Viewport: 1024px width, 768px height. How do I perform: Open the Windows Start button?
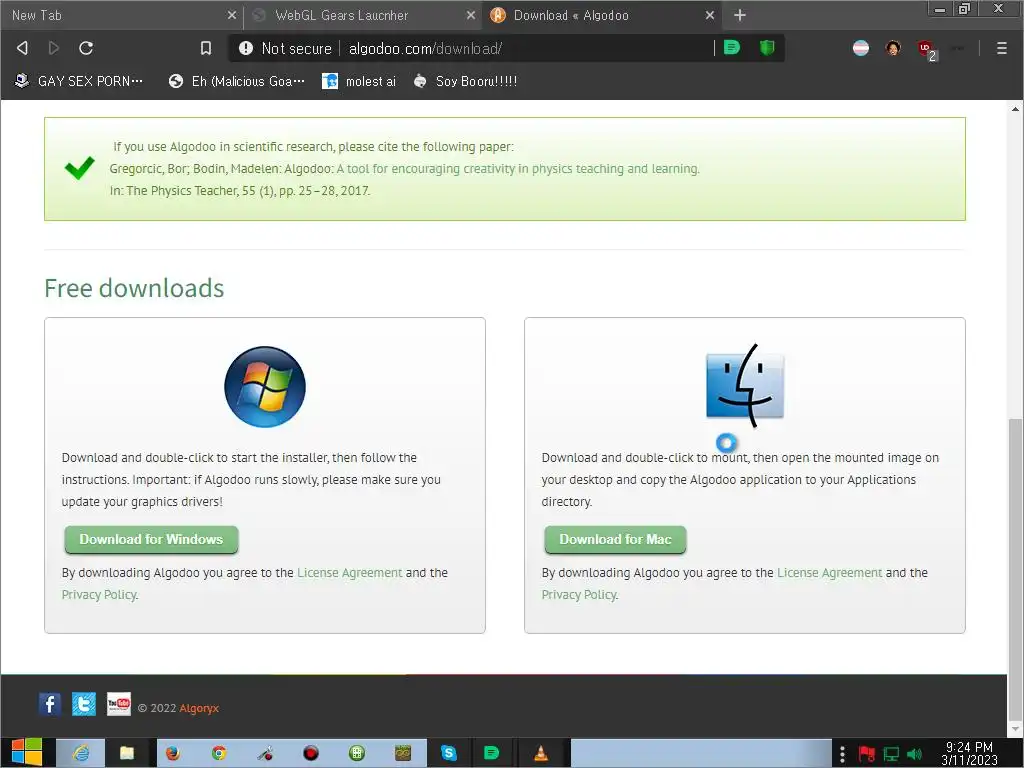pyautogui.click(x=27, y=753)
